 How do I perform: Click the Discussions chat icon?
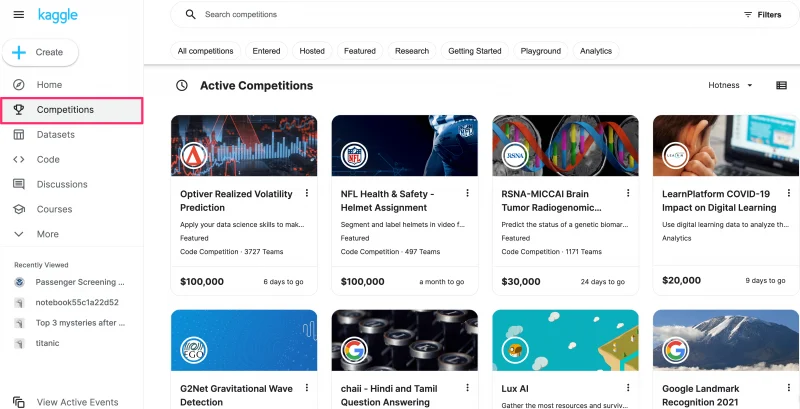(x=19, y=184)
